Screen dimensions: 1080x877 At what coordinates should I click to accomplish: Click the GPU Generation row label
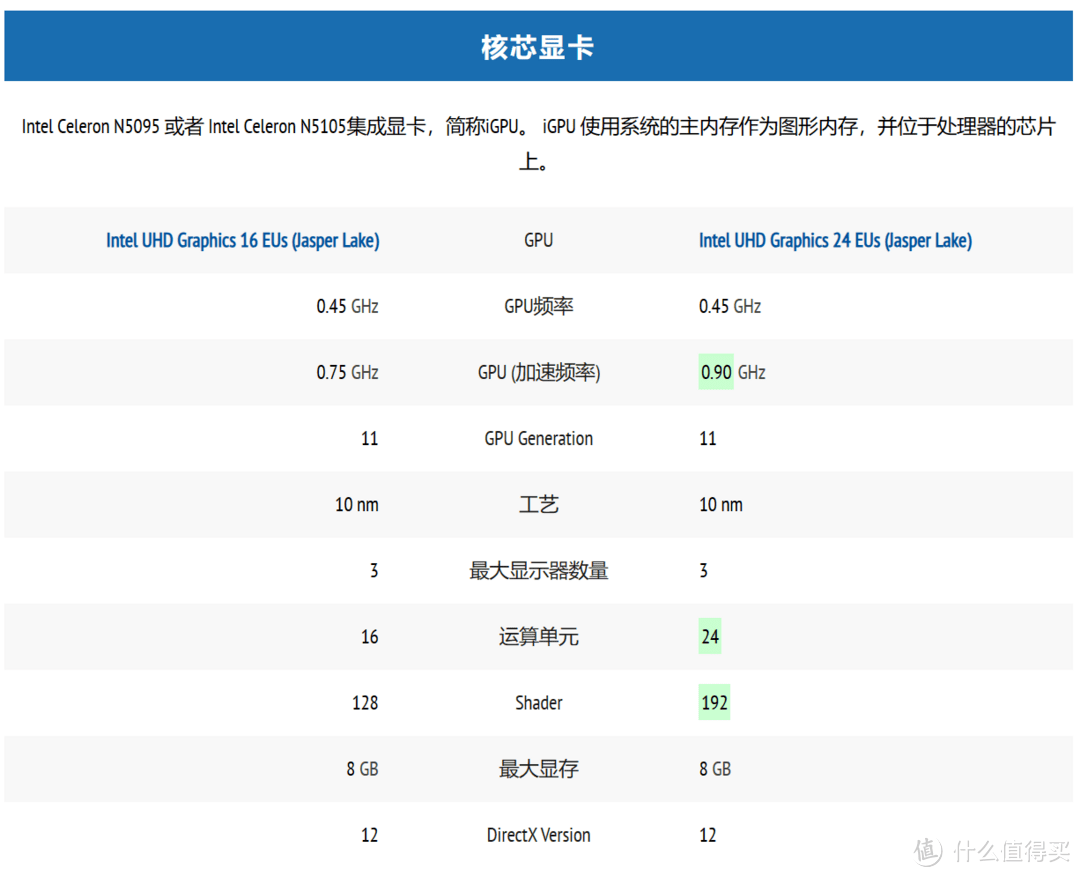coord(539,439)
